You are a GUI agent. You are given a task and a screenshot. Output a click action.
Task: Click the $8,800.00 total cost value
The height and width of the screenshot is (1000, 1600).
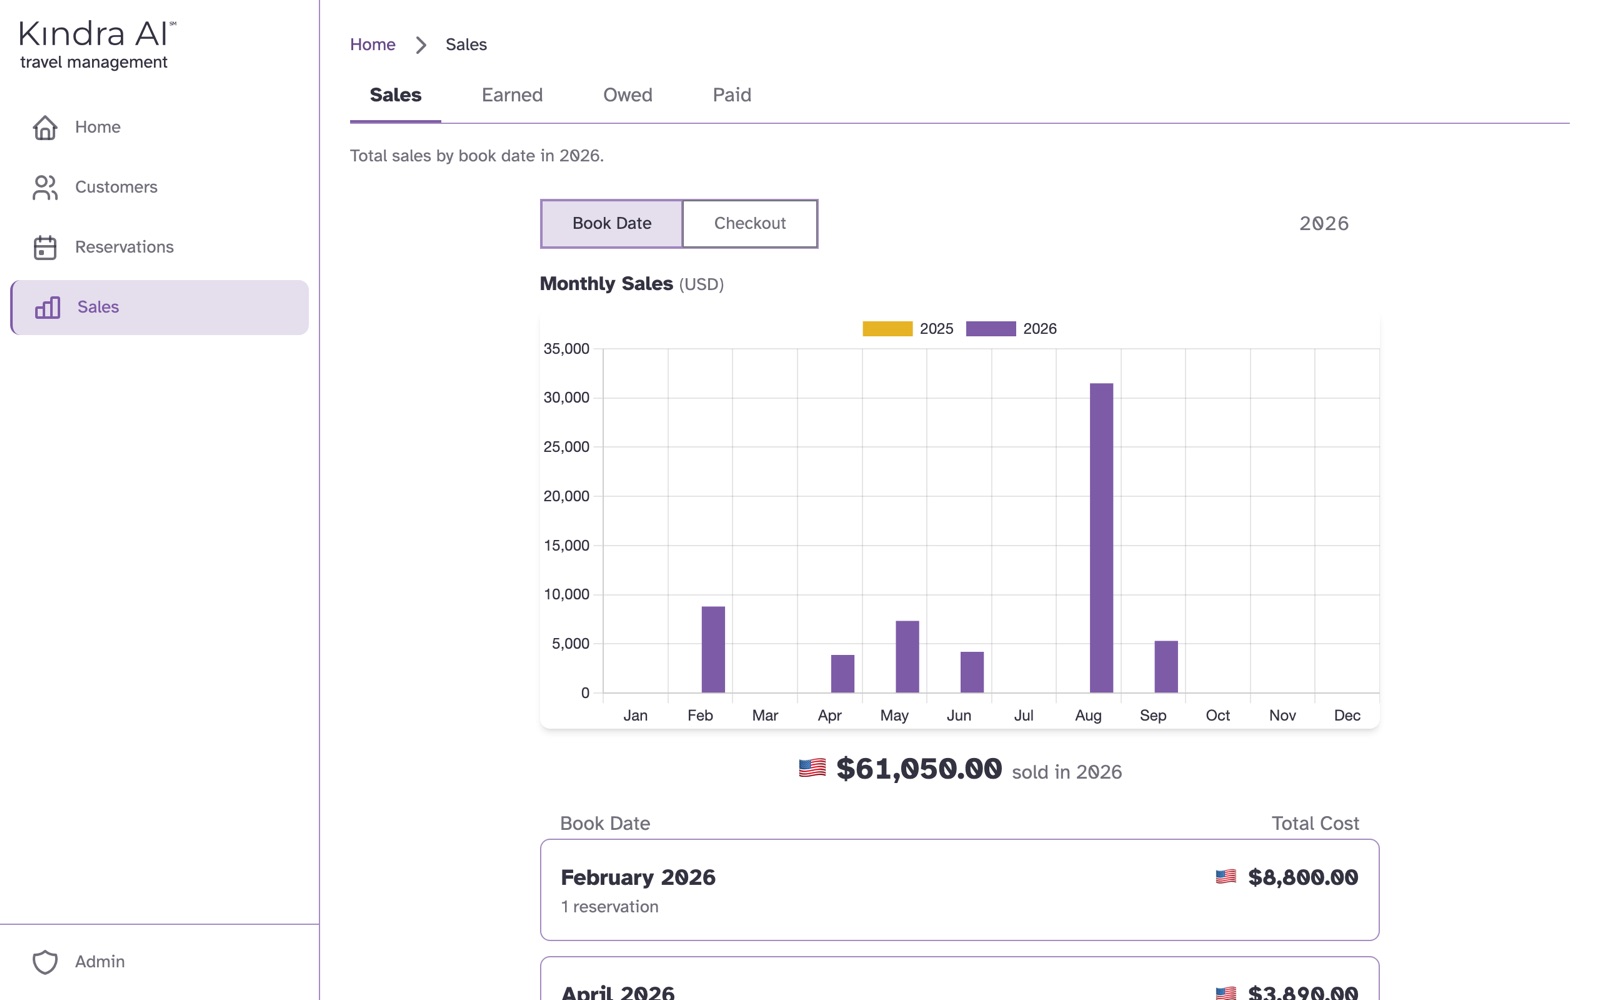(x=1303, y=878)
